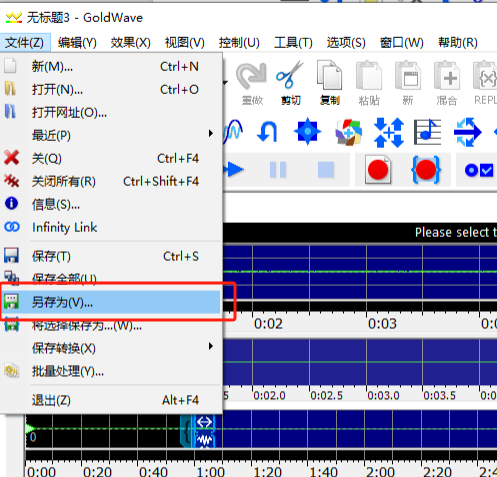Open the 工具(T) menu
The width and height of the screenshot is (497, 477).
293,43
